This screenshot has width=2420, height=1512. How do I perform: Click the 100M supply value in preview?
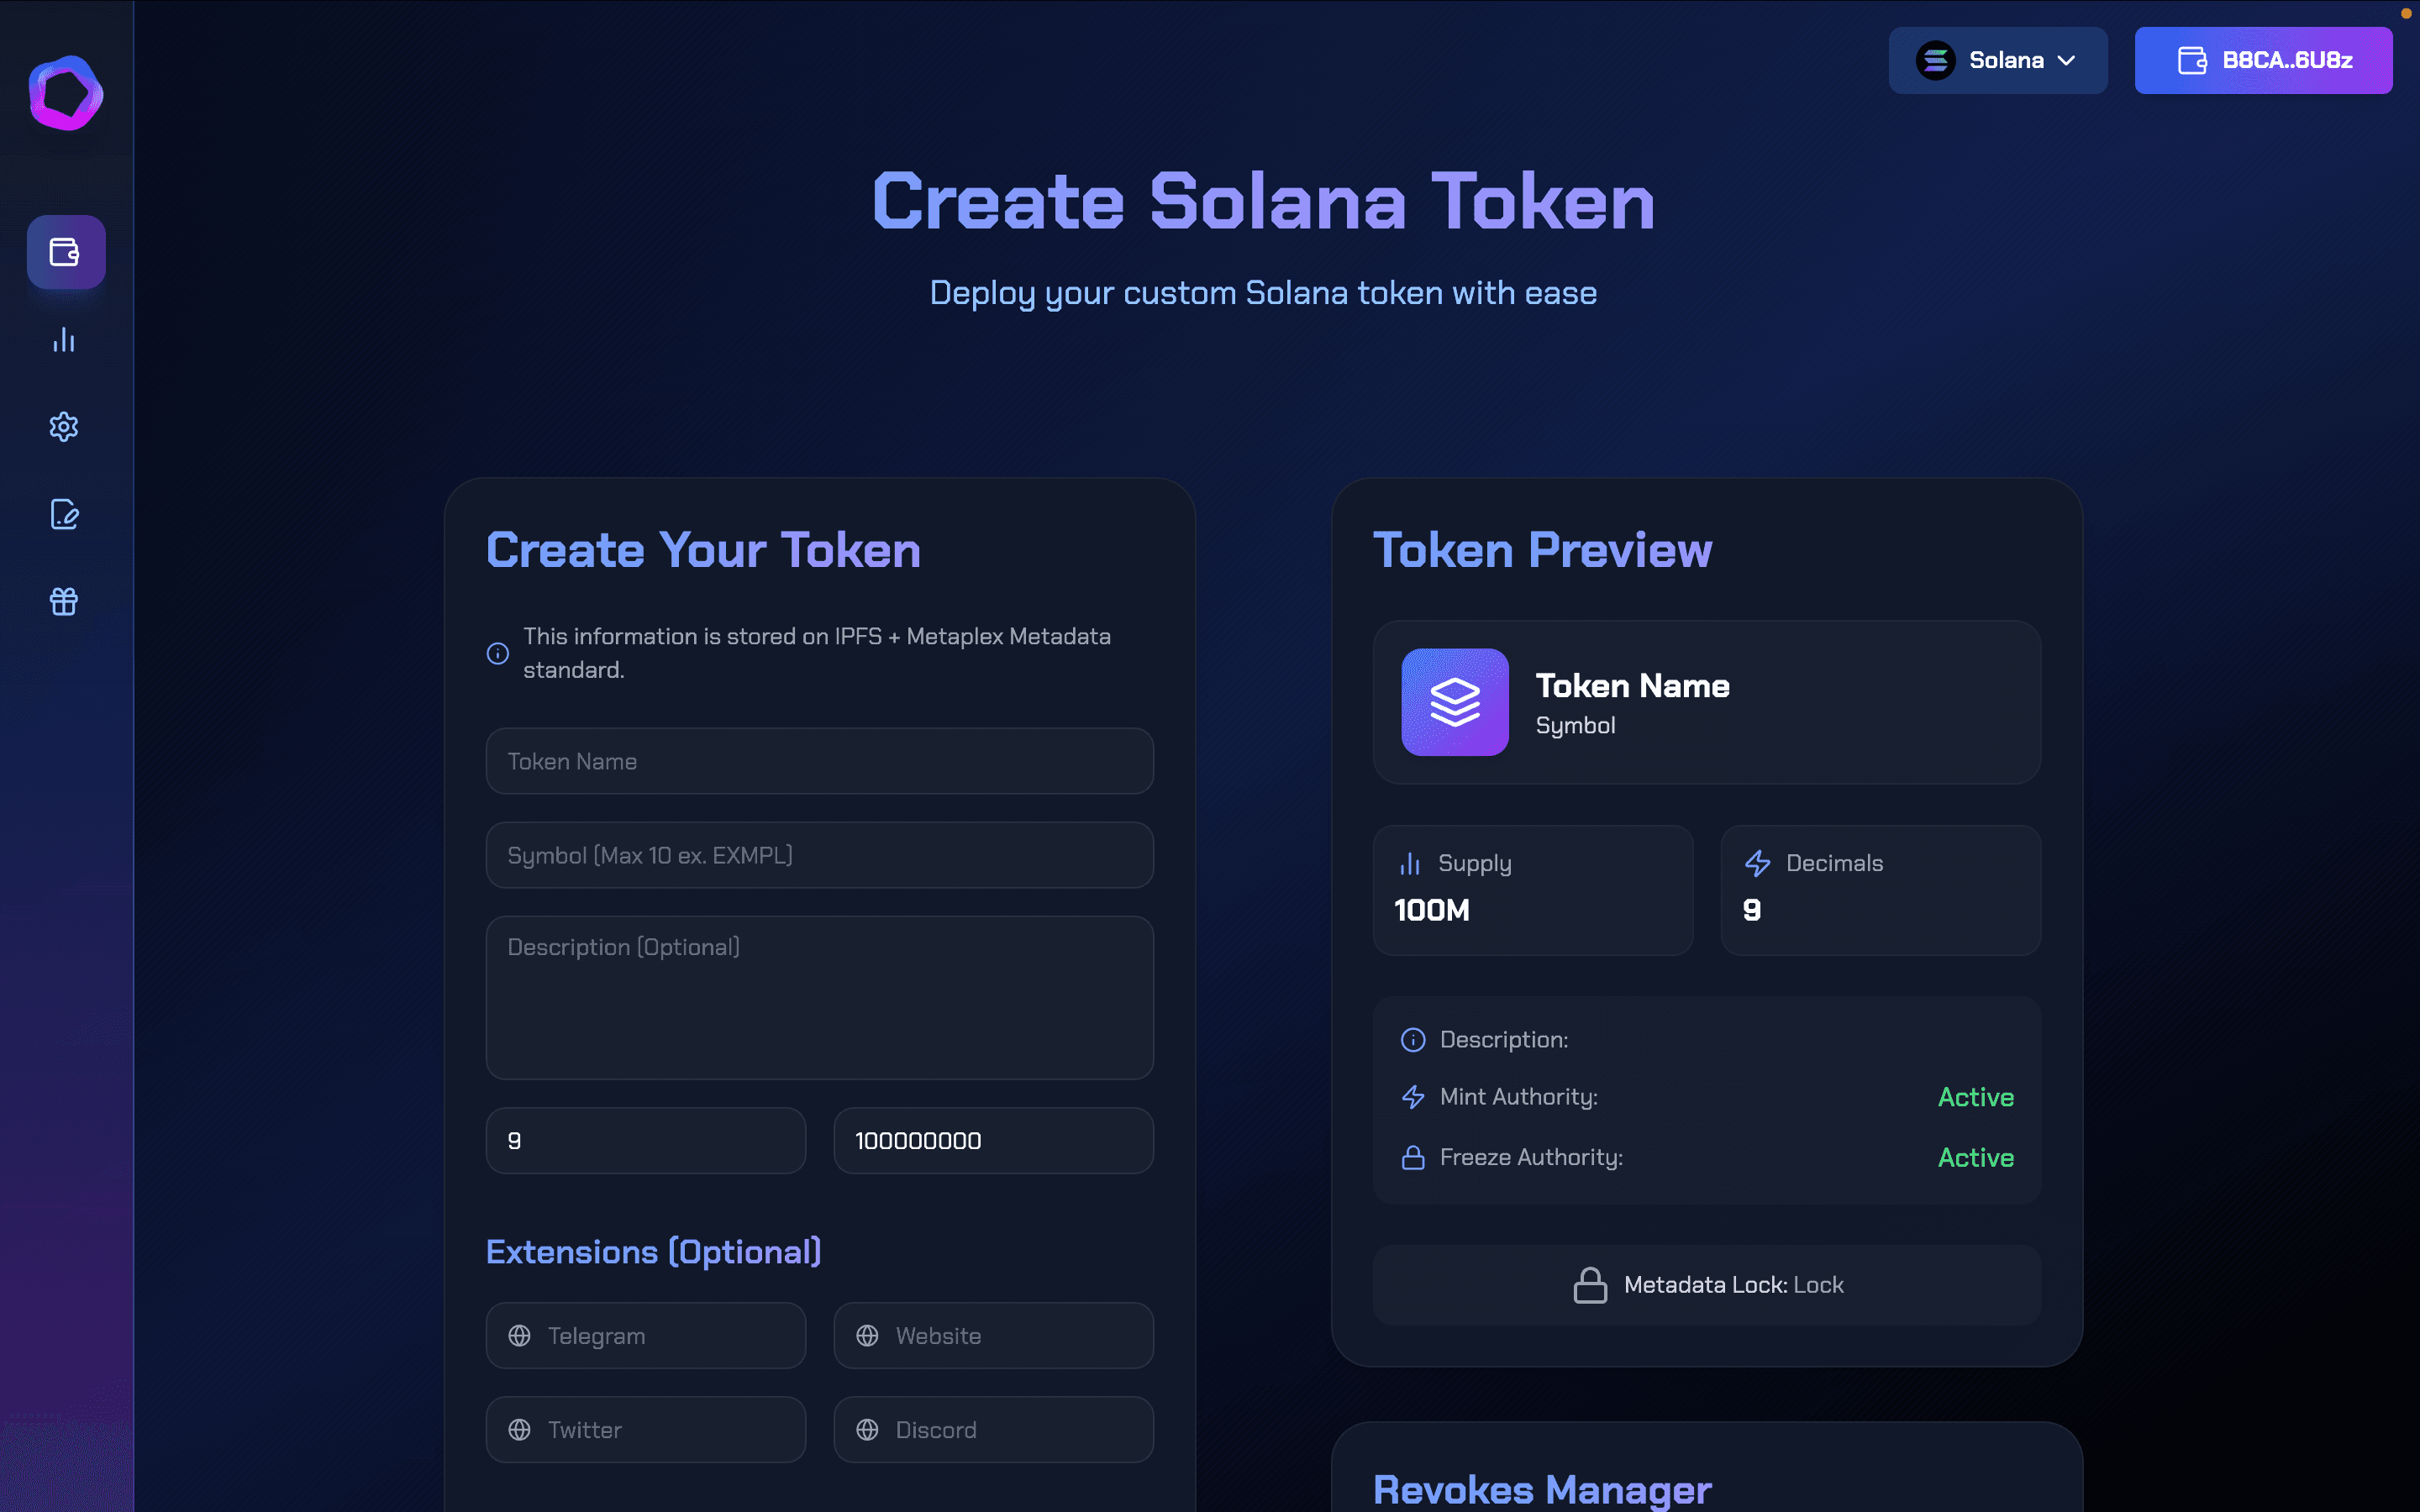coord(1431,910)
